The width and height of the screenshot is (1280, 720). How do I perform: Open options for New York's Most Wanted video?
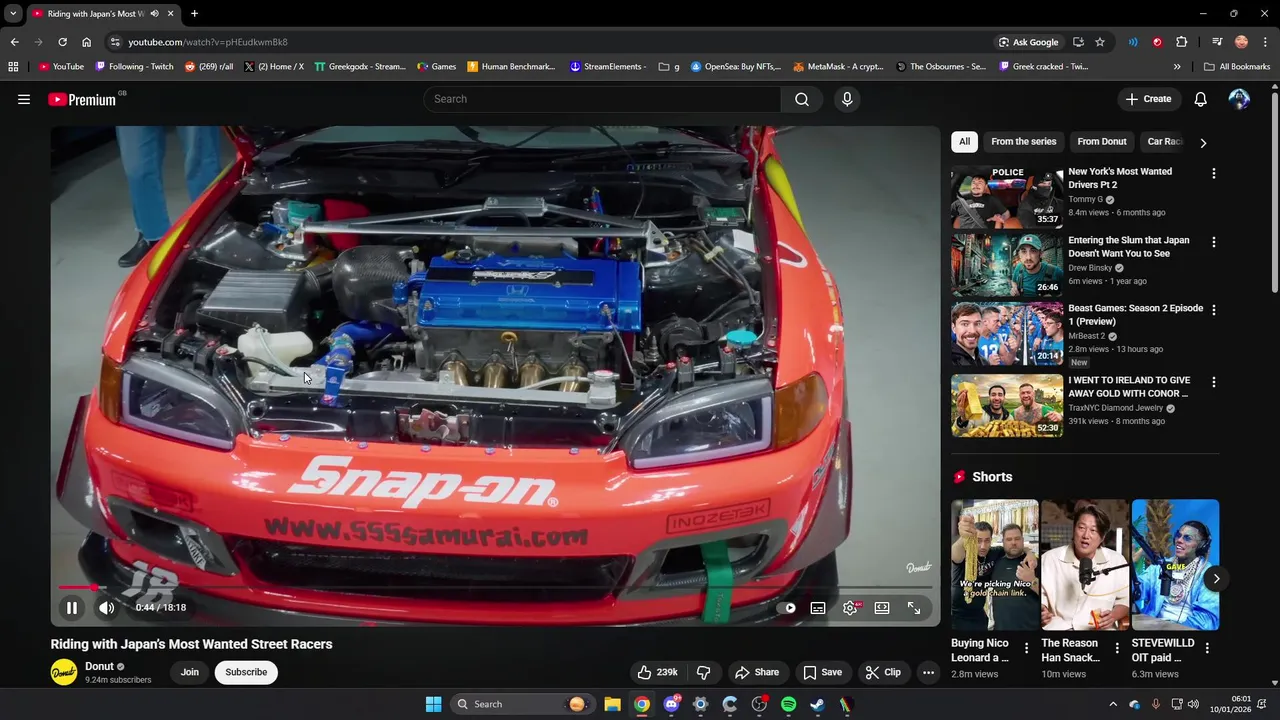[1214, 174]
